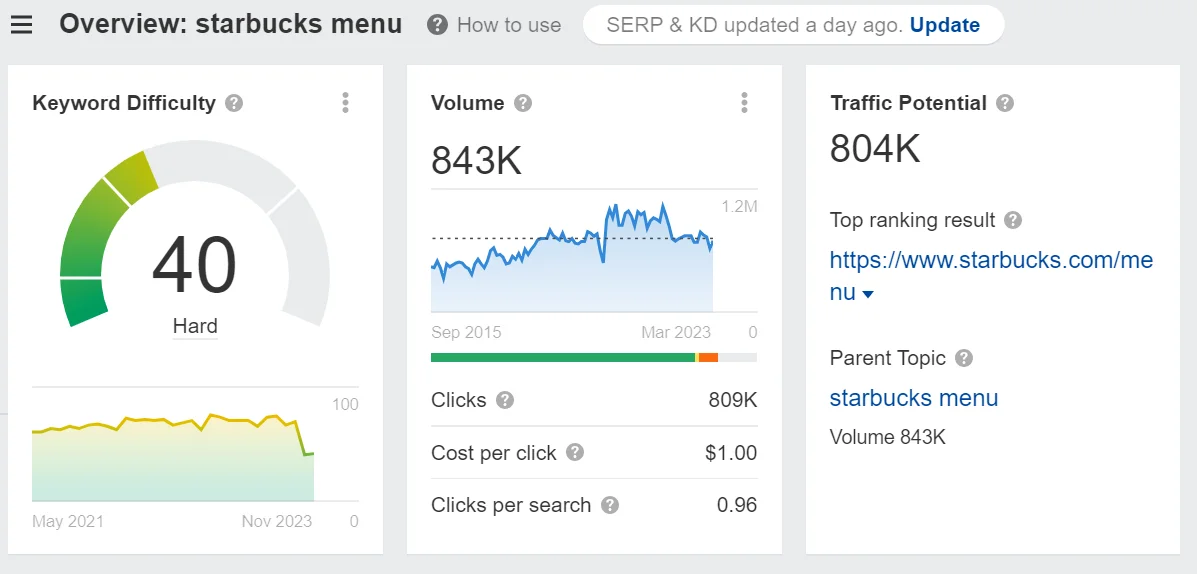Click the Cost per click help icon

(x=575, y=453)
